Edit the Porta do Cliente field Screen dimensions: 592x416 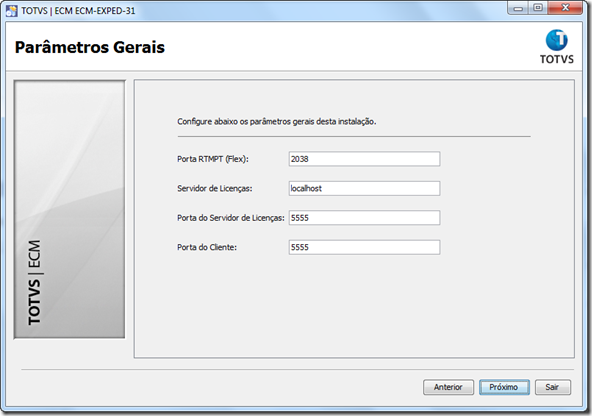(364, 247)
